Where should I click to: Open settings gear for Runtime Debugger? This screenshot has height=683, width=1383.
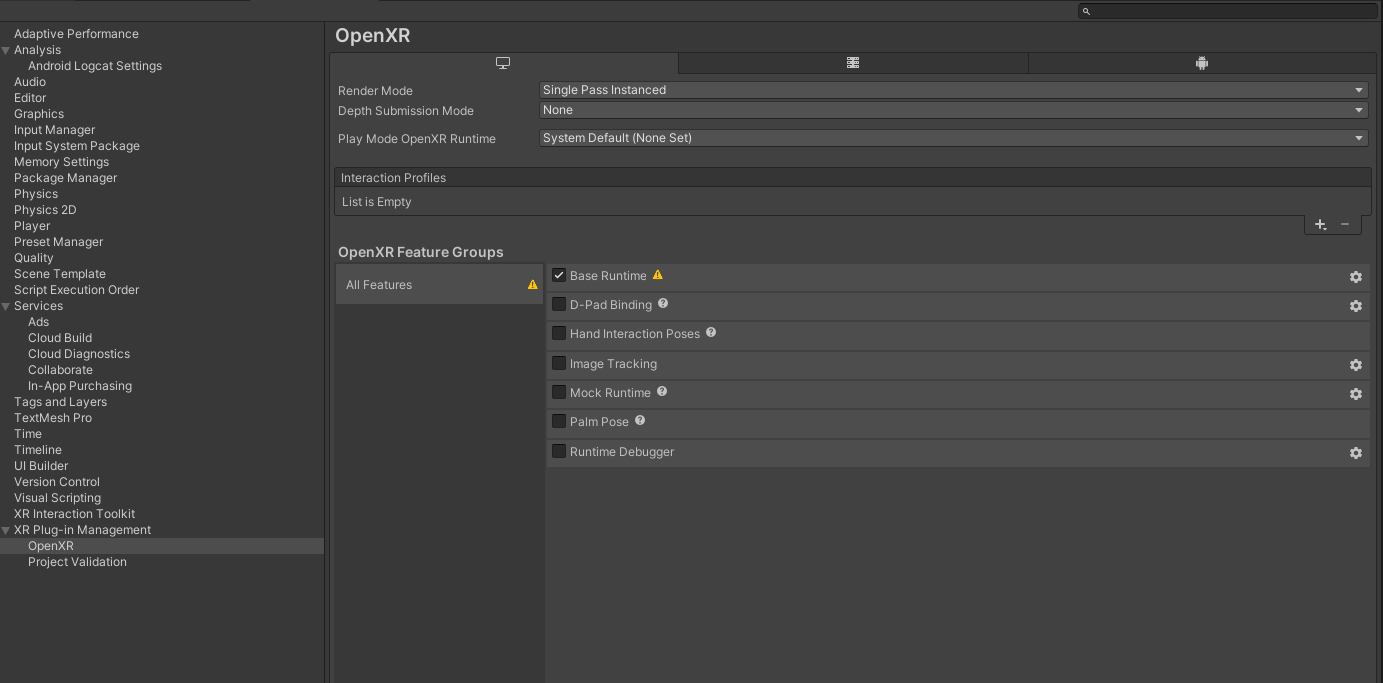[1356, 453]
